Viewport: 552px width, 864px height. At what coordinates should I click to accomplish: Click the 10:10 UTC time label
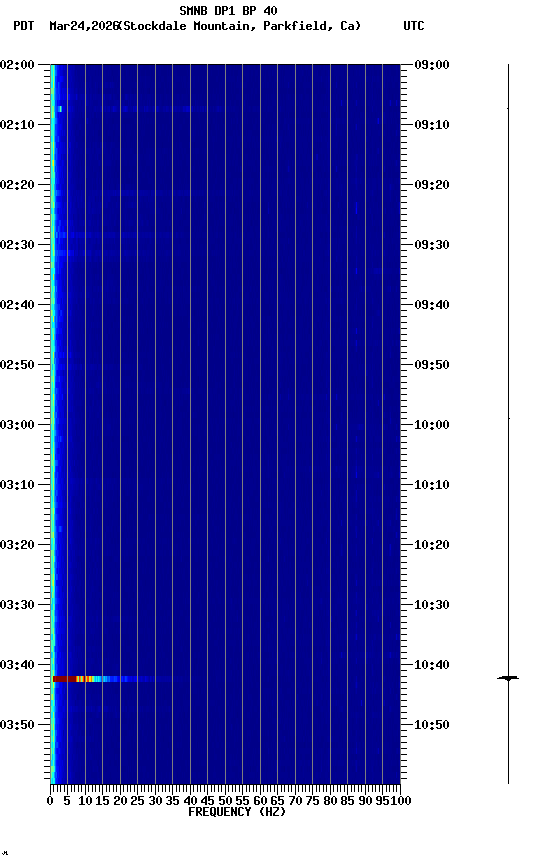click(x=432, y=485)
